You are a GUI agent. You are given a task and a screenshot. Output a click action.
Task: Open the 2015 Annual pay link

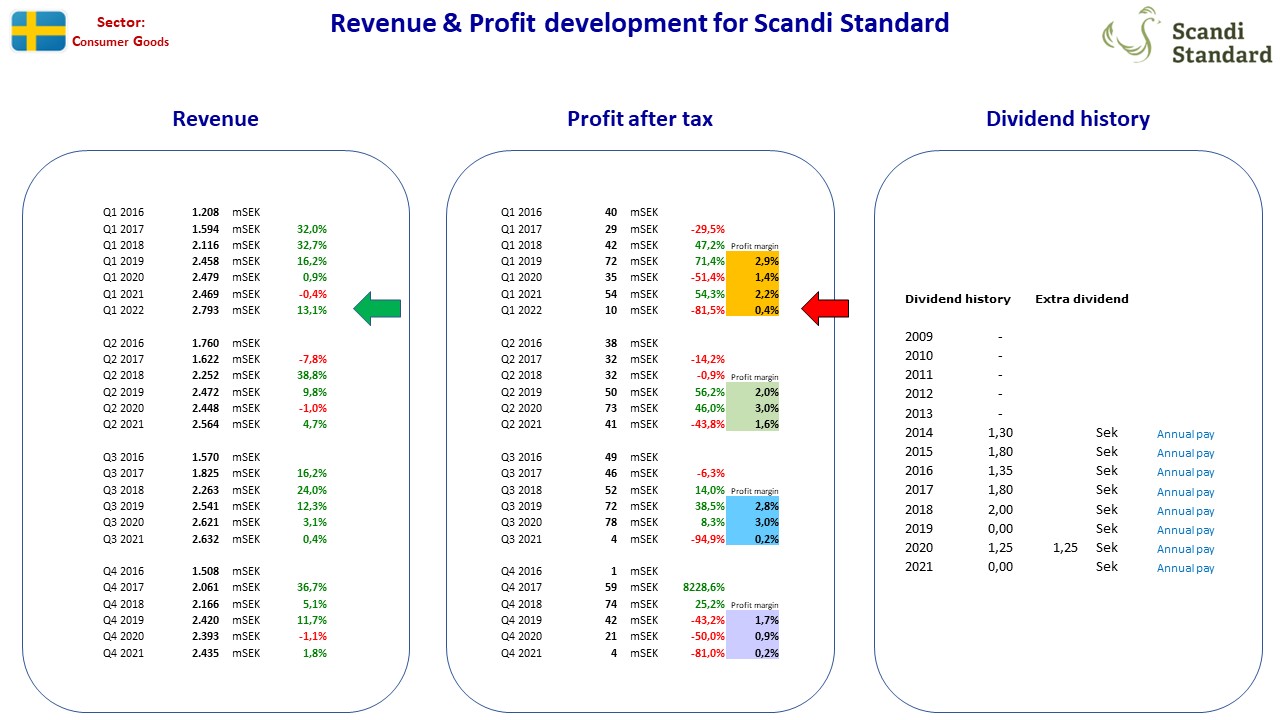pos(1185,453)
